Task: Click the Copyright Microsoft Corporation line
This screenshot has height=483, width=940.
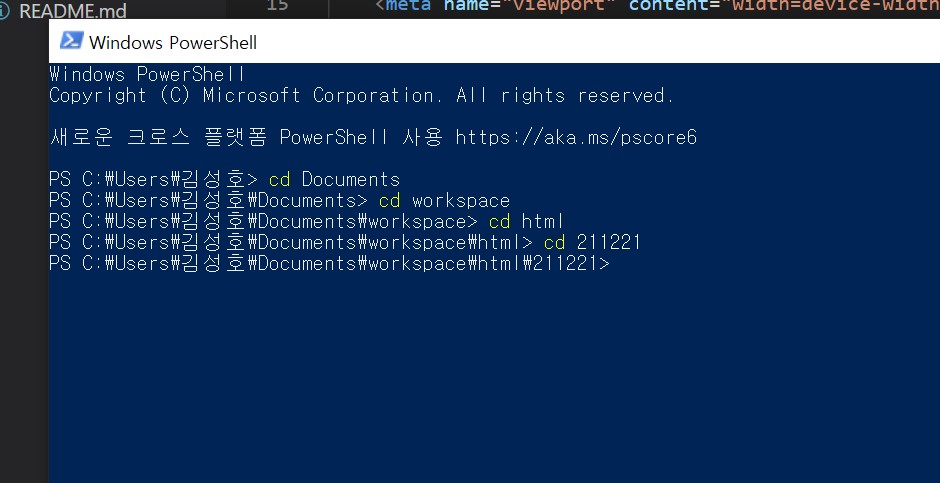Action: [x=362, y=96]
